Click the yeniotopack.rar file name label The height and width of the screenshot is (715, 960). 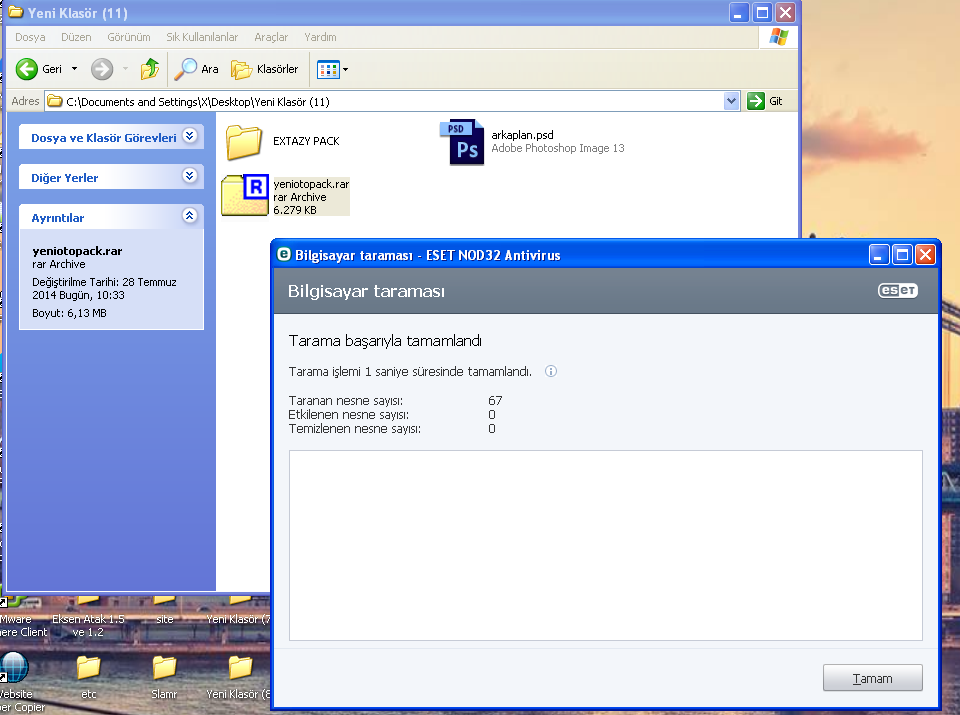pyautogui.click(x=311, y=184)
